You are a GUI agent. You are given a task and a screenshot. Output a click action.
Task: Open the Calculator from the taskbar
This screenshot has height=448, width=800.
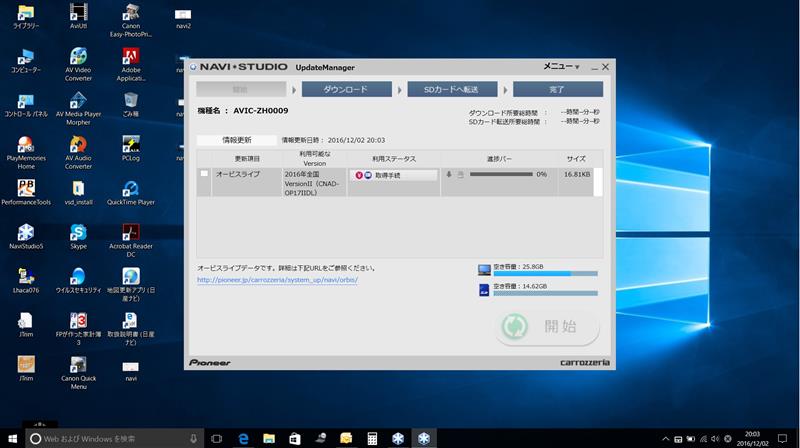[x=372, y=438]
